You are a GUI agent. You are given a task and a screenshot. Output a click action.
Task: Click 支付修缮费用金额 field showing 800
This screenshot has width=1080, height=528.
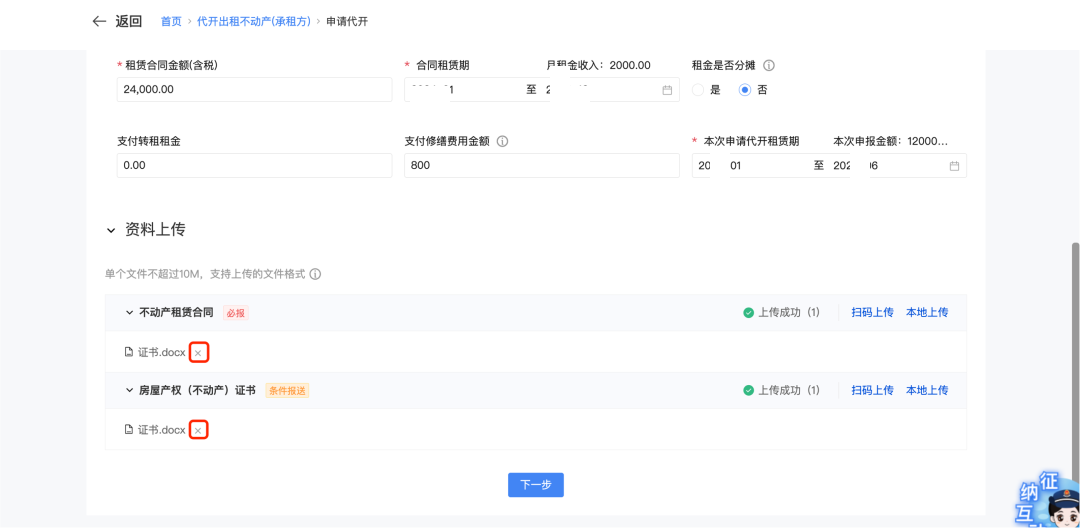point(541,165)
